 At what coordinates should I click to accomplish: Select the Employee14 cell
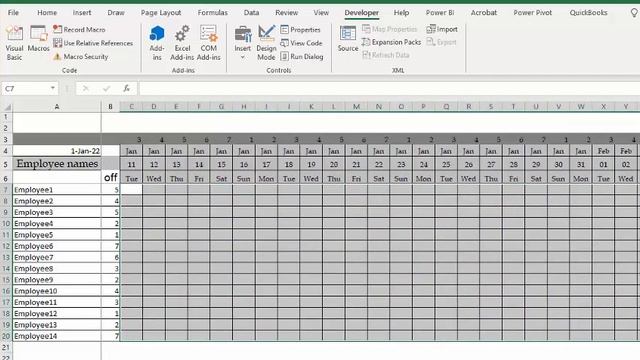[x=57, y=336]
